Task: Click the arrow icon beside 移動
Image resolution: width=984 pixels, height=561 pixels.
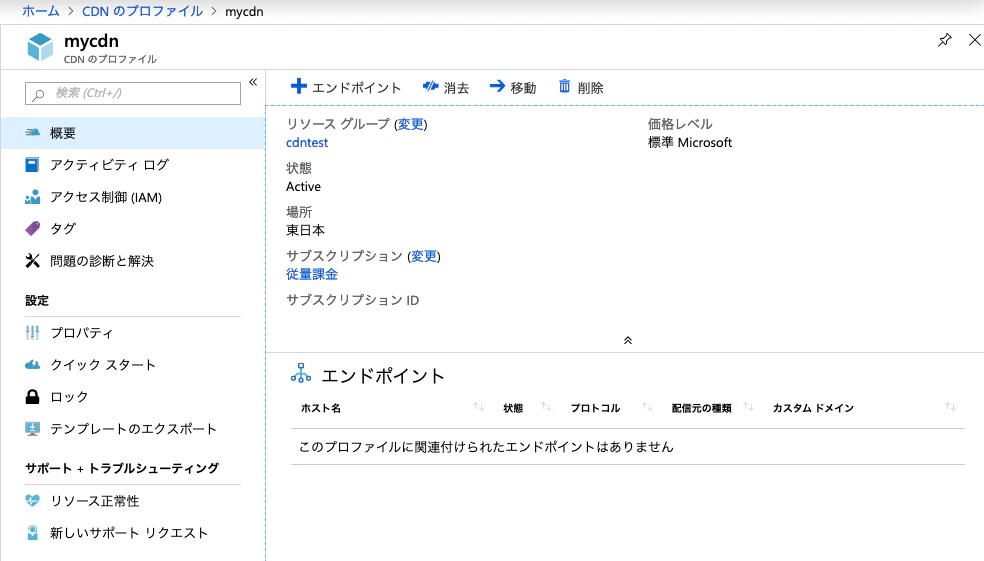Action: pyautogui.click(x=497, y=86)
